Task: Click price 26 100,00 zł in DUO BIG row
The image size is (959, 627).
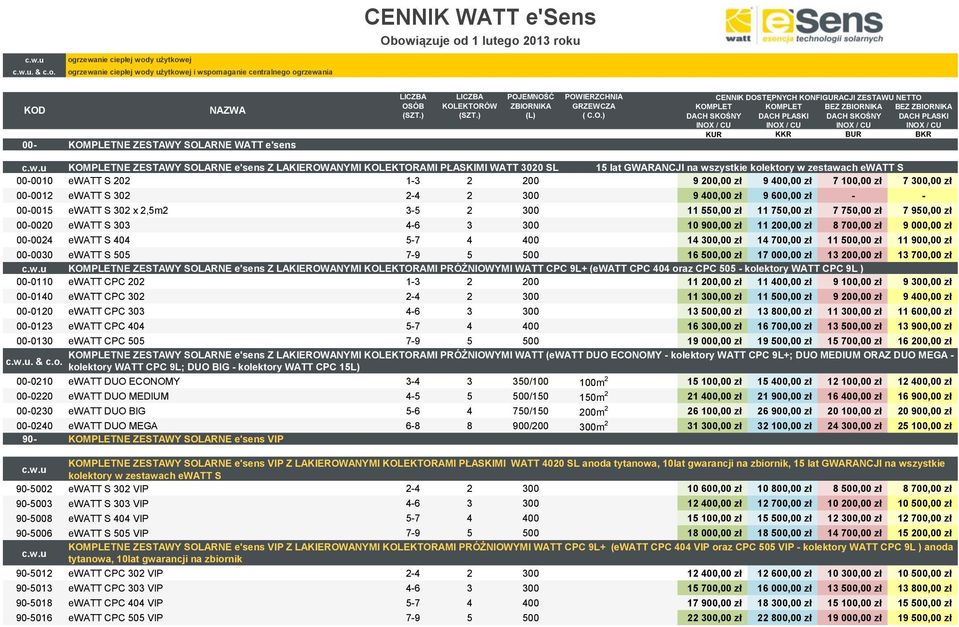Action: click(x=714, y=411)
